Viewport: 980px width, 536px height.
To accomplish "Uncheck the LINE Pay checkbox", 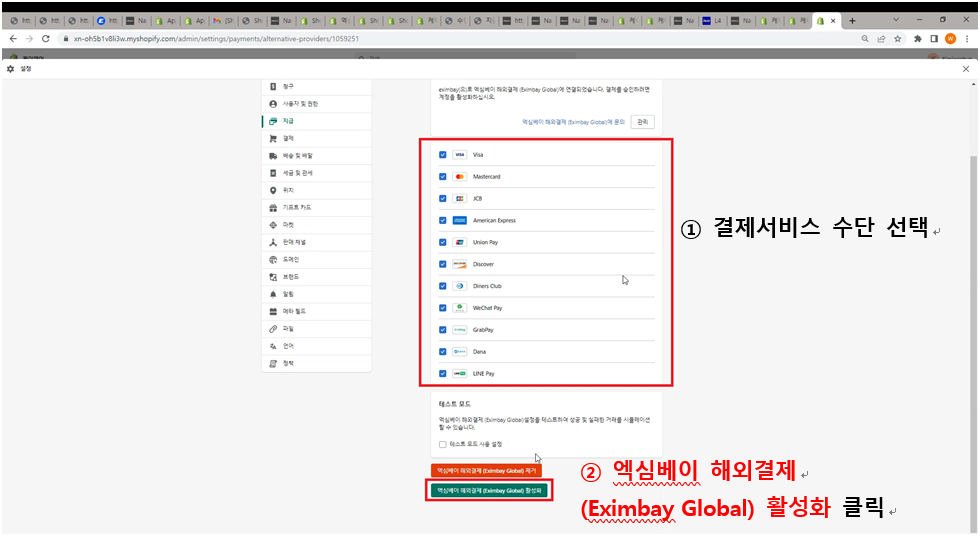I will 442,374.
